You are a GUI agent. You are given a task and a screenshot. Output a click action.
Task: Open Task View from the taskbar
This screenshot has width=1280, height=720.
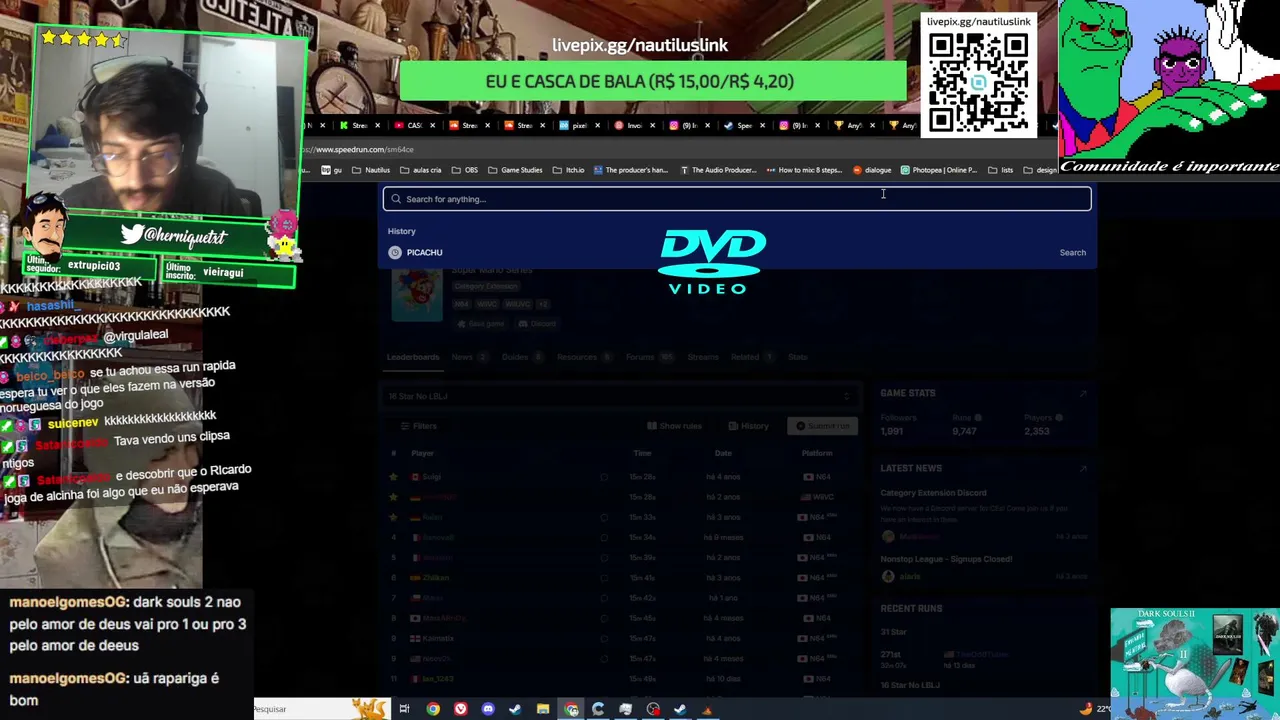pos(404,709)
